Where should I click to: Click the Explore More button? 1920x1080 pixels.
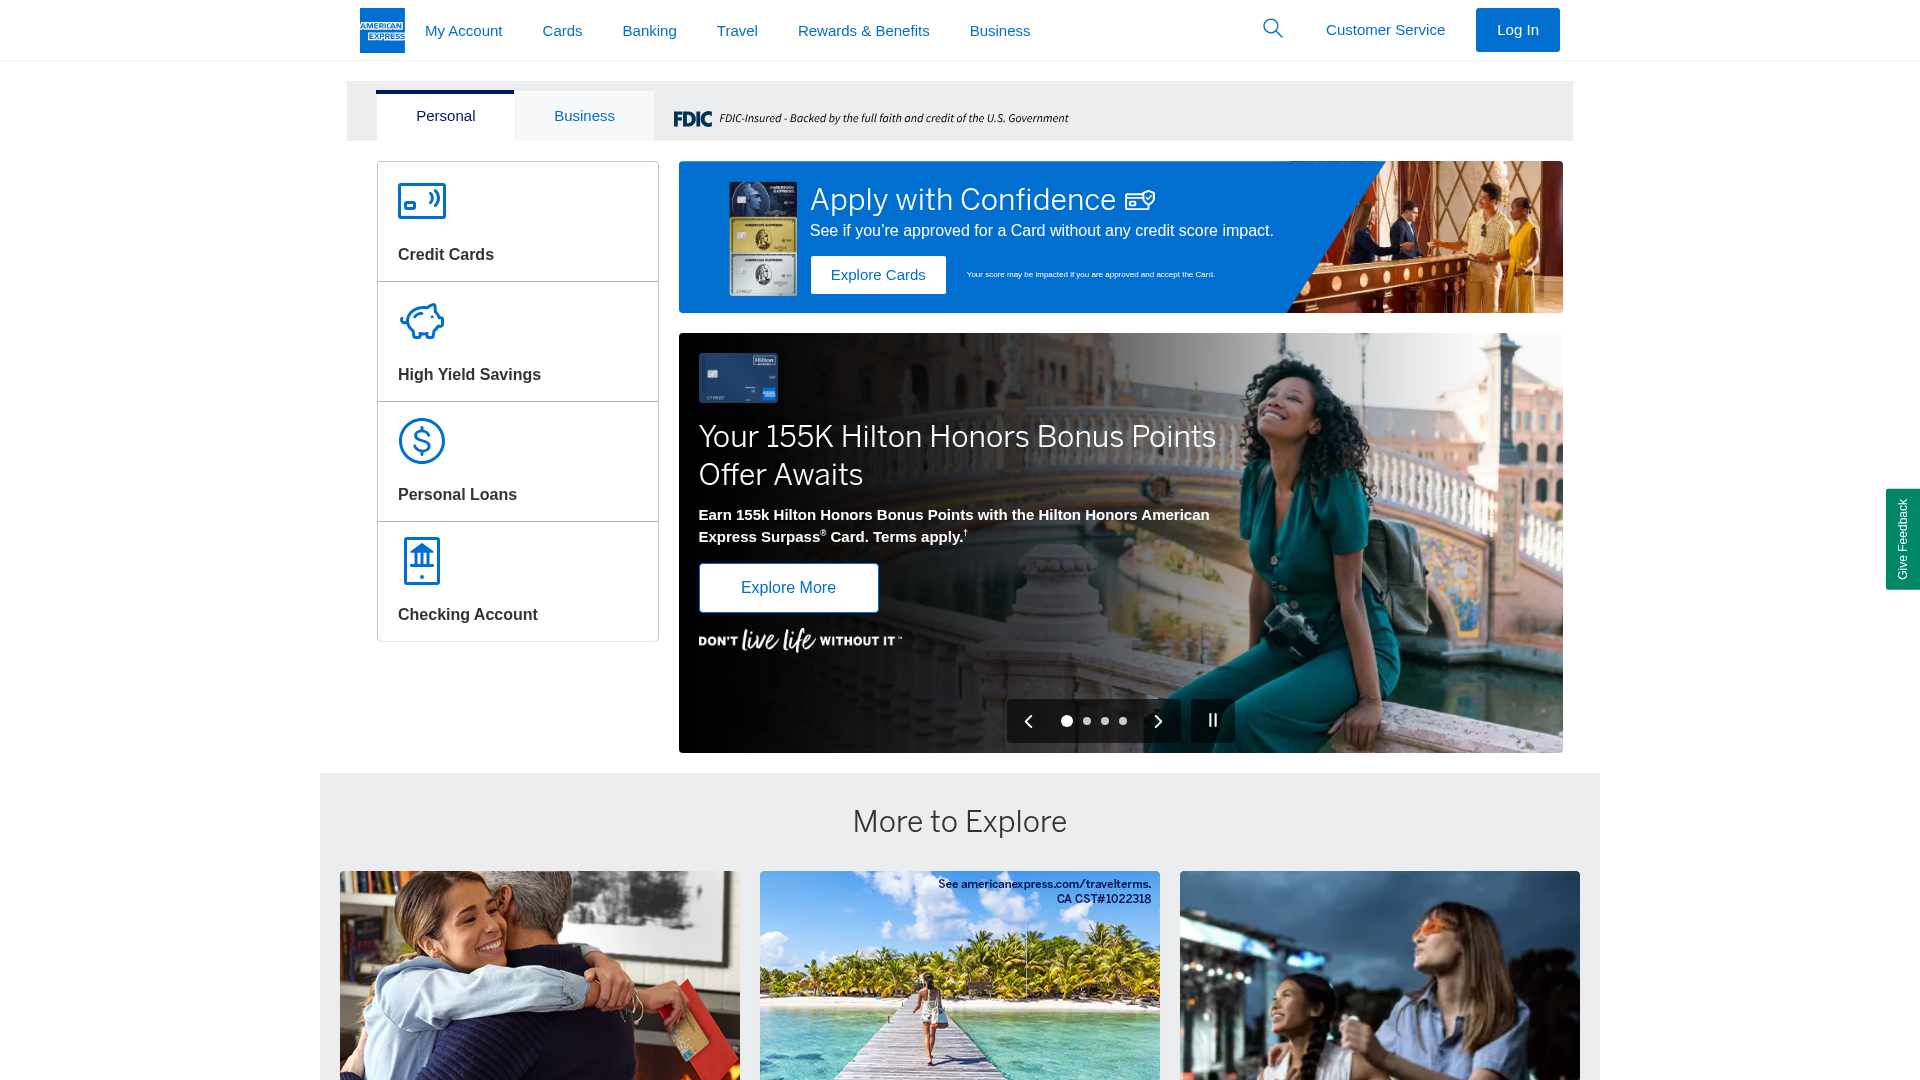[x=788, y=587]
